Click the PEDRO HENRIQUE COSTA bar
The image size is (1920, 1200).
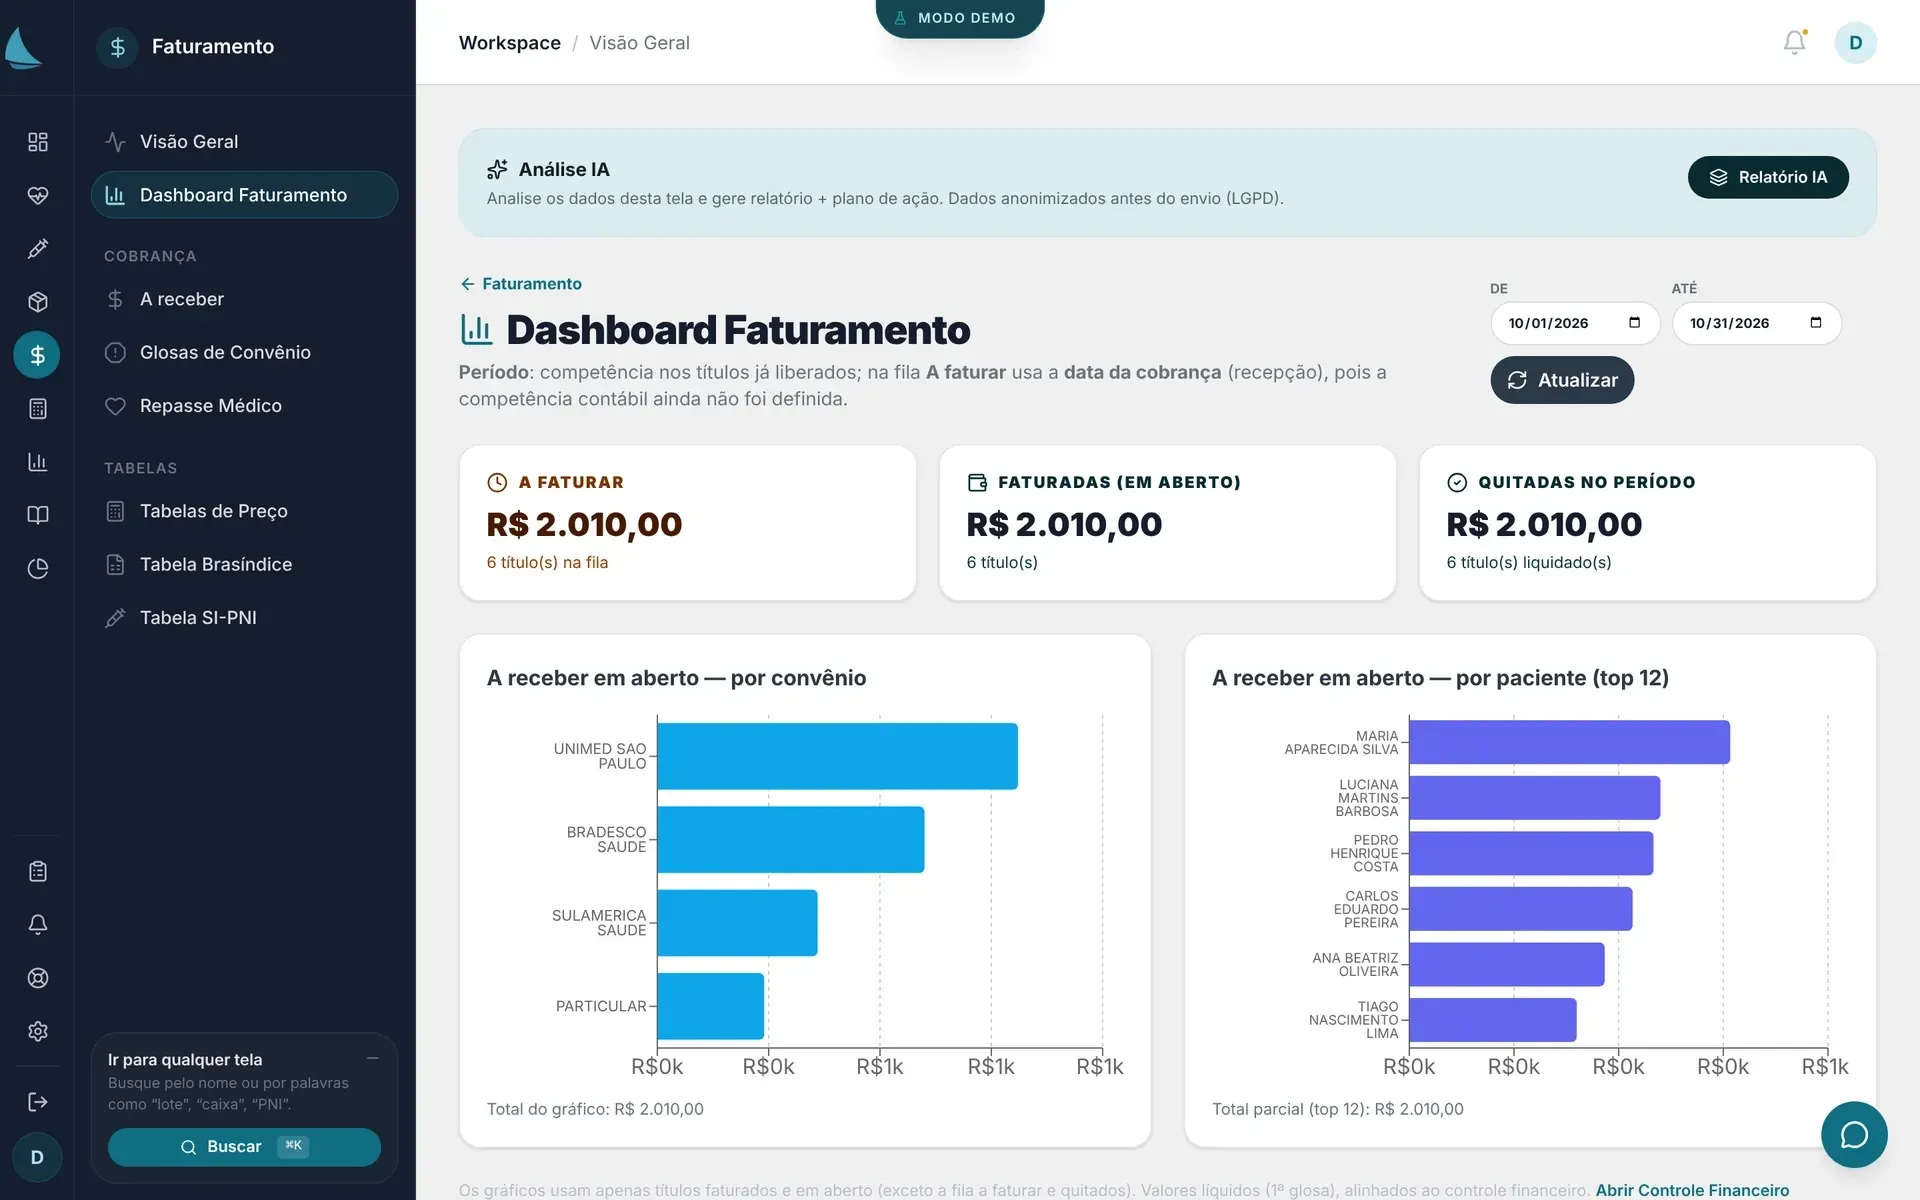coord(1531,853)
